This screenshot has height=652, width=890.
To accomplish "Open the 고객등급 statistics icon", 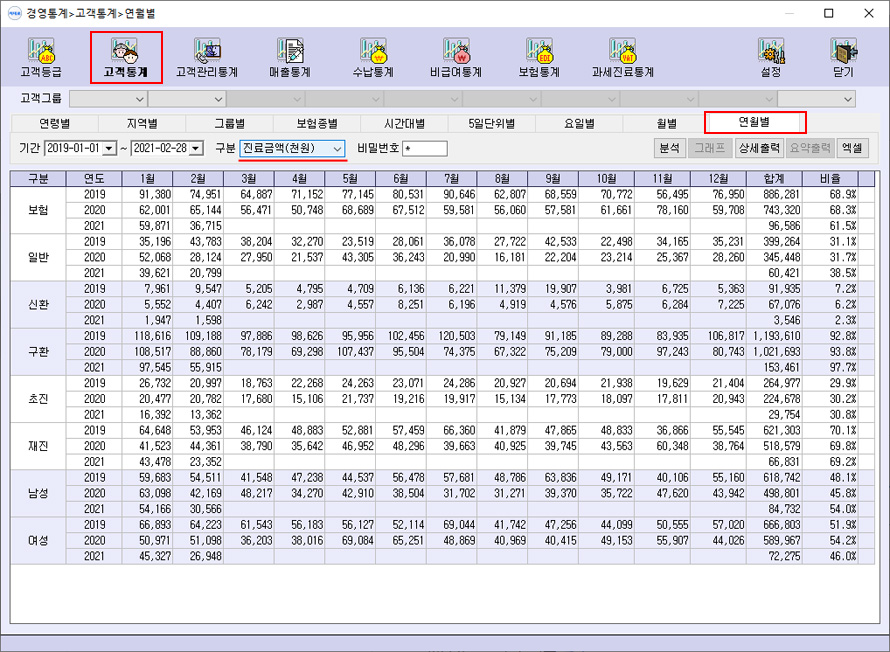I will point(41,58).
